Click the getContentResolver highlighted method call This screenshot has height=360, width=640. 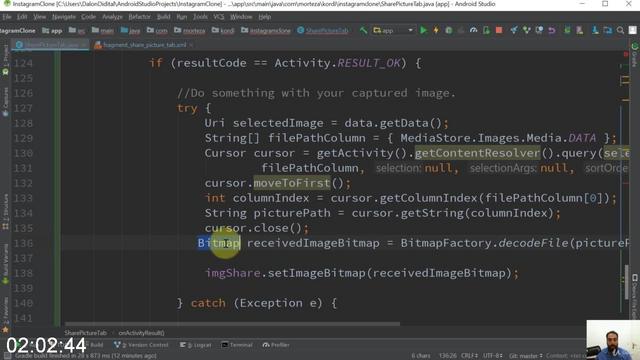pyautogui.click(x=477, y=153)
